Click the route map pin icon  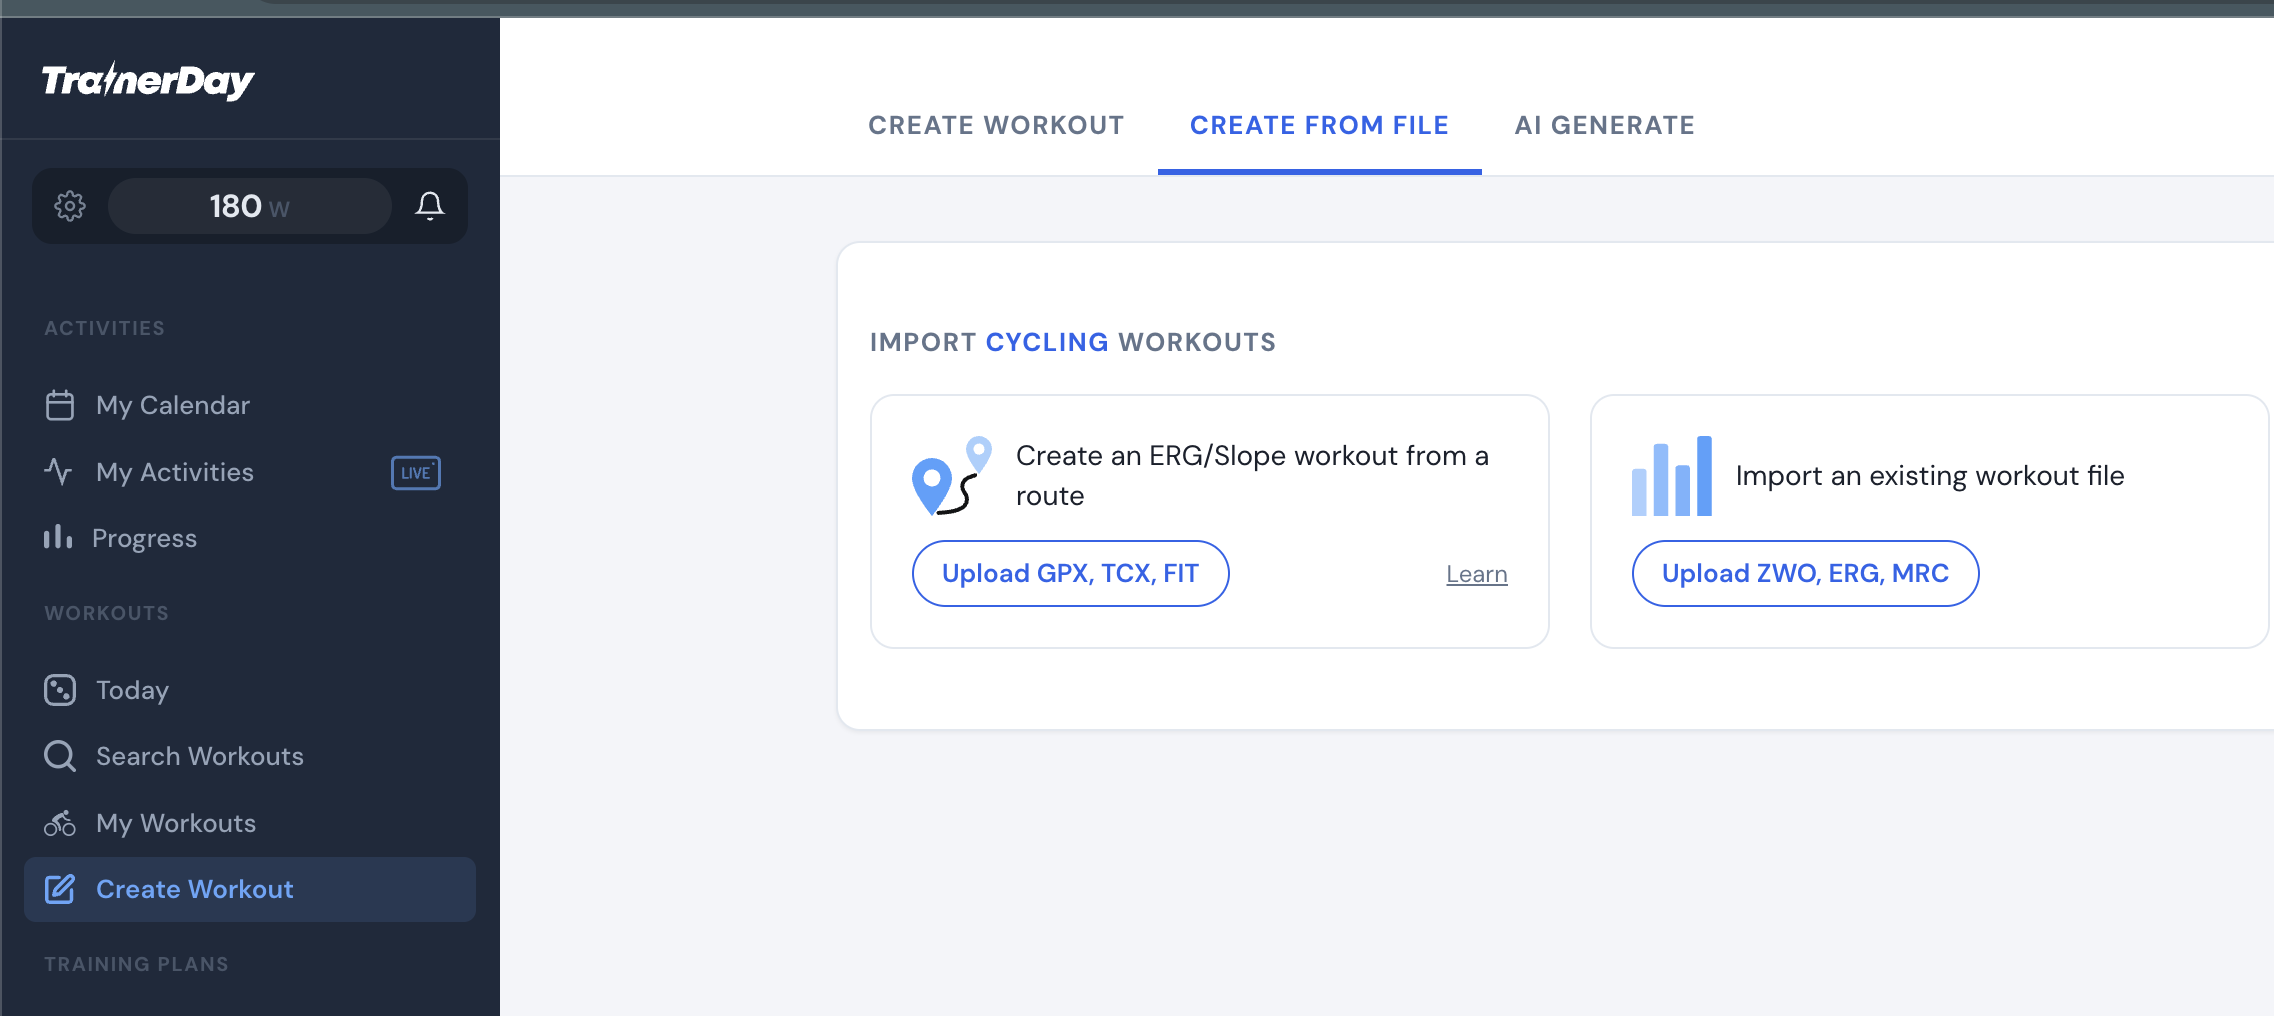pos(951,476)
